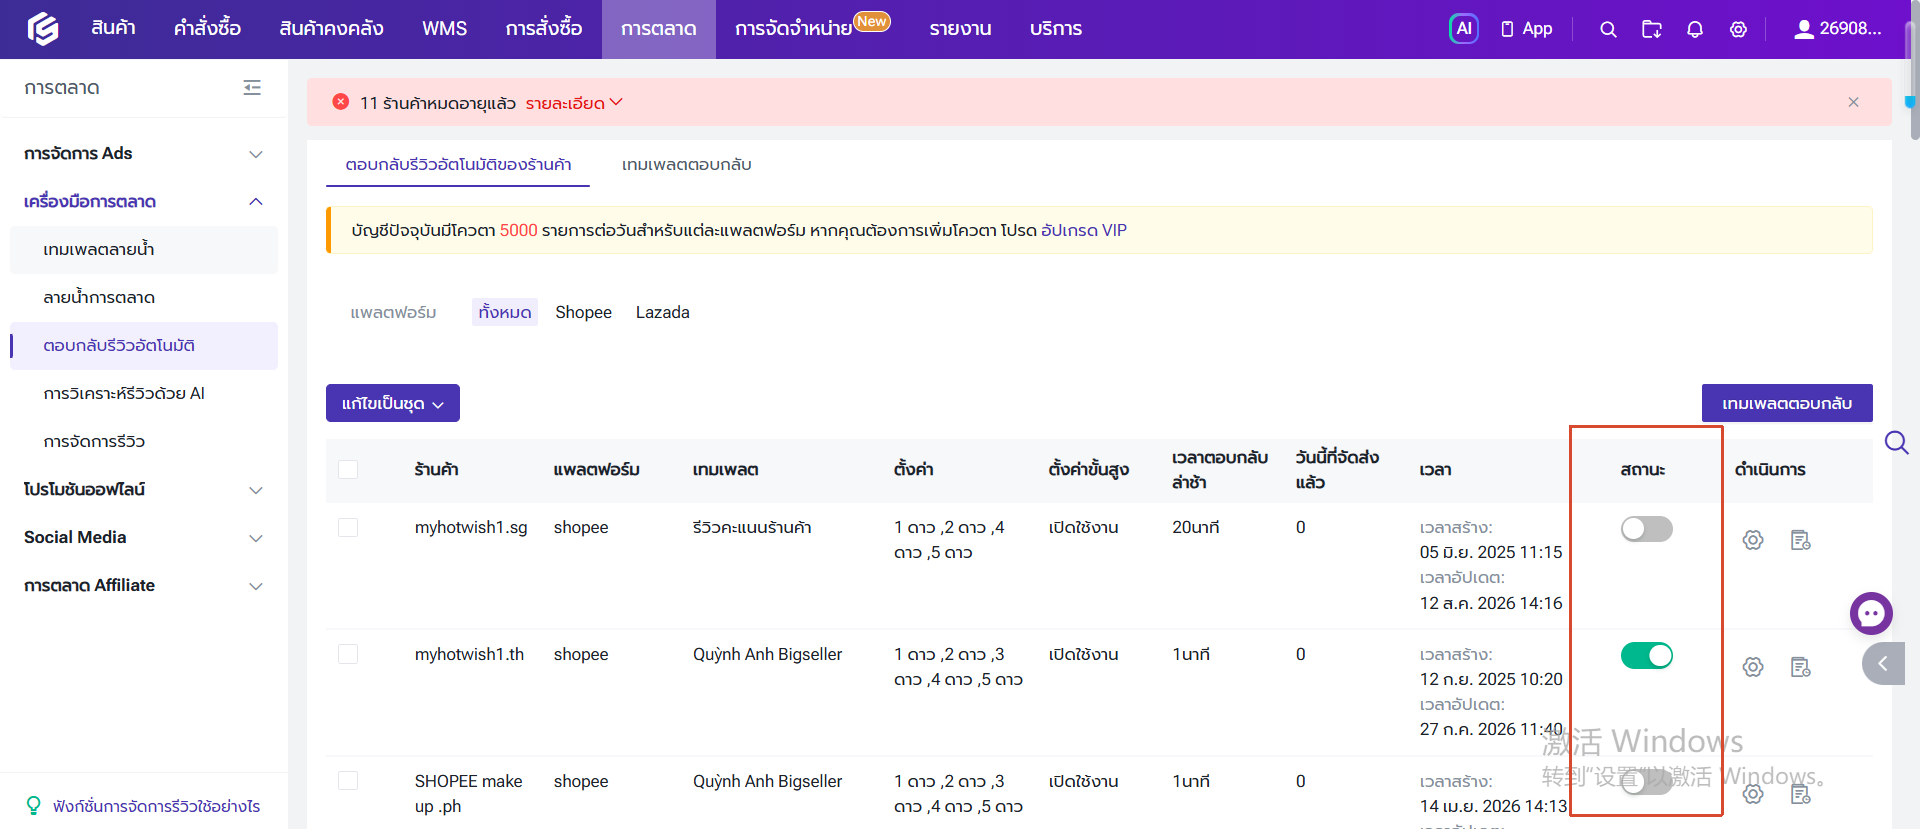Expand the รายละเอียด details in the alert
Image resolution: width=1920 pixels, height=829 pixels.
574,103
